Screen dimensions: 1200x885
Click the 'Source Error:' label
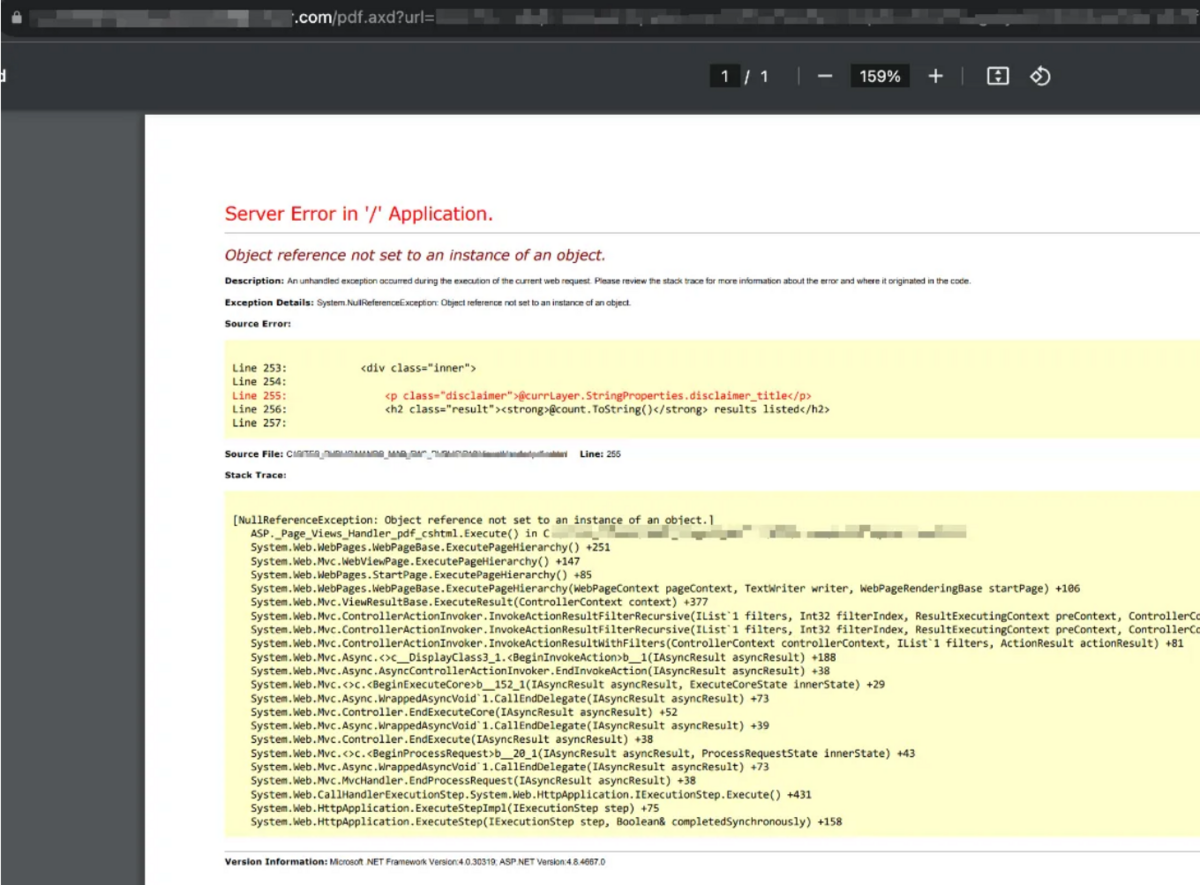pos(257,324)
